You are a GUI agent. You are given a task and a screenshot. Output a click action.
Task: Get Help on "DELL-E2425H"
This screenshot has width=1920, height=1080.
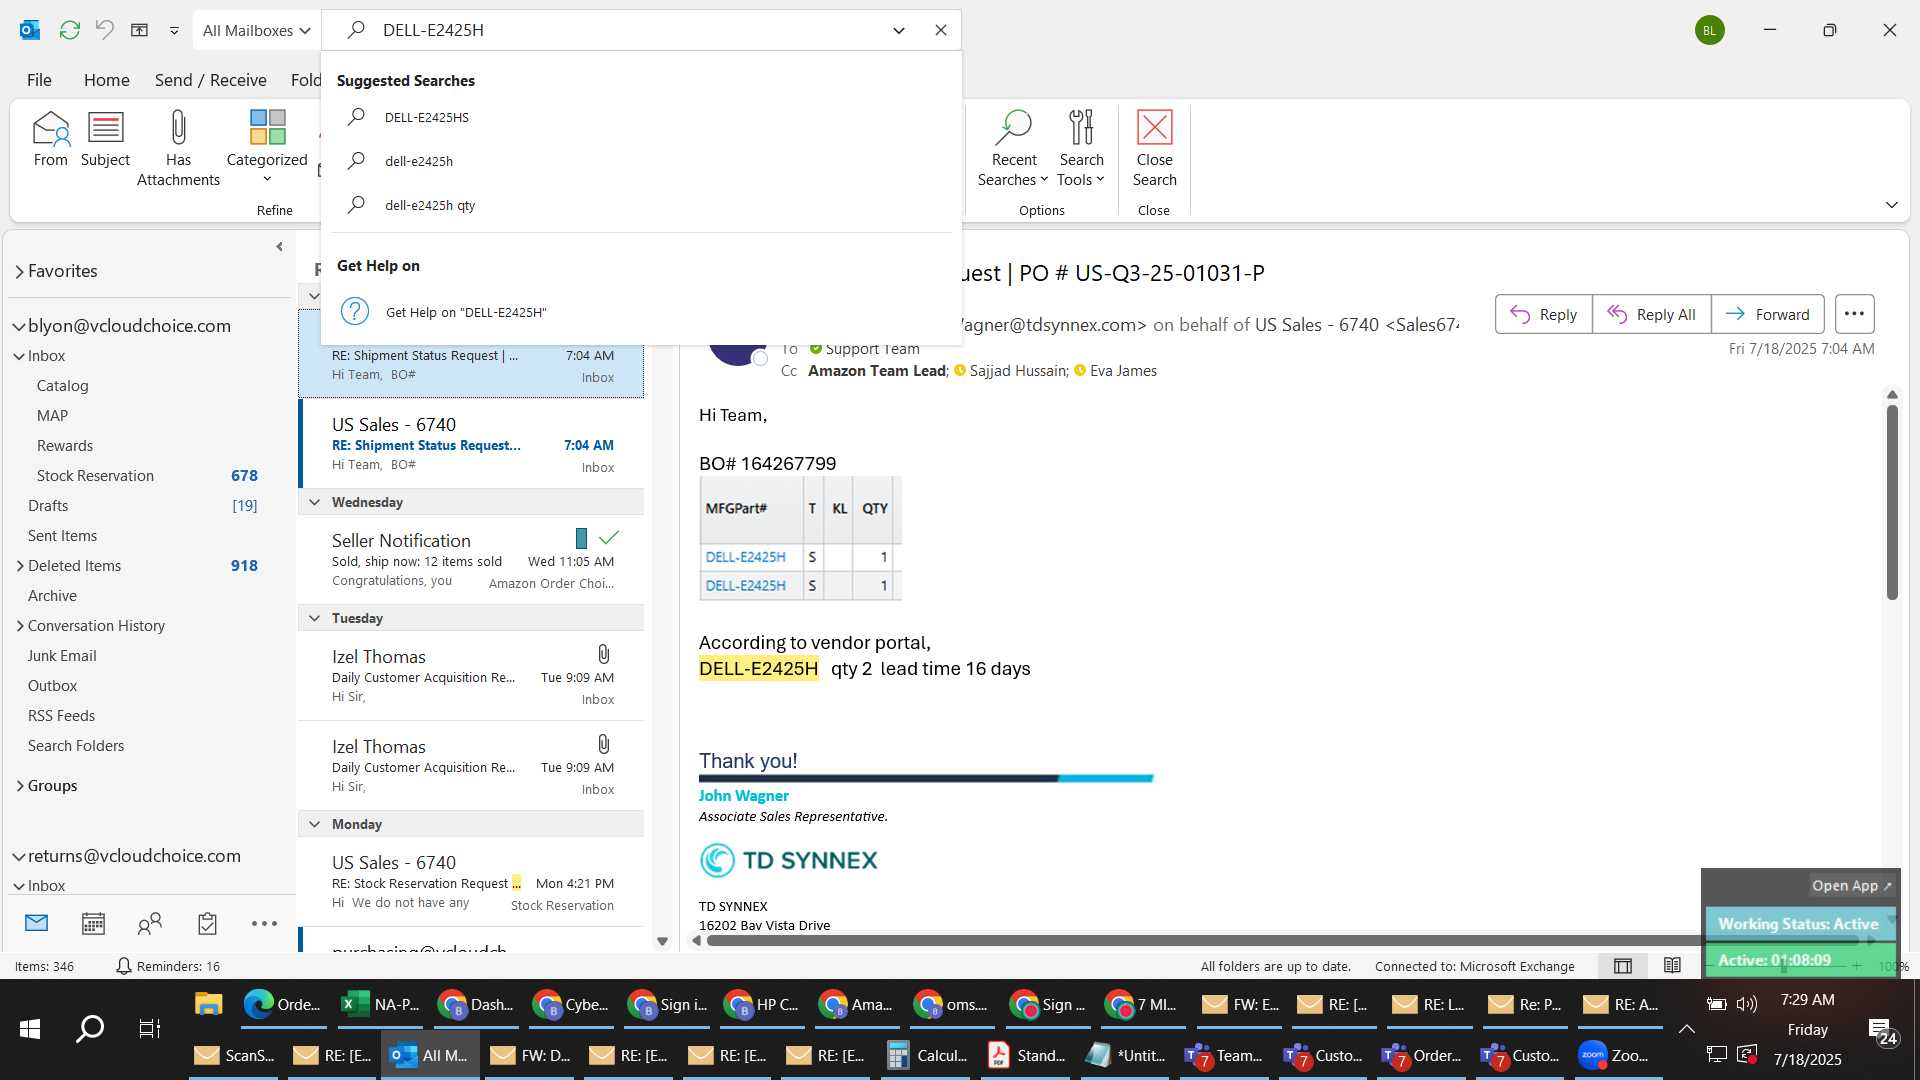(640, 312)
